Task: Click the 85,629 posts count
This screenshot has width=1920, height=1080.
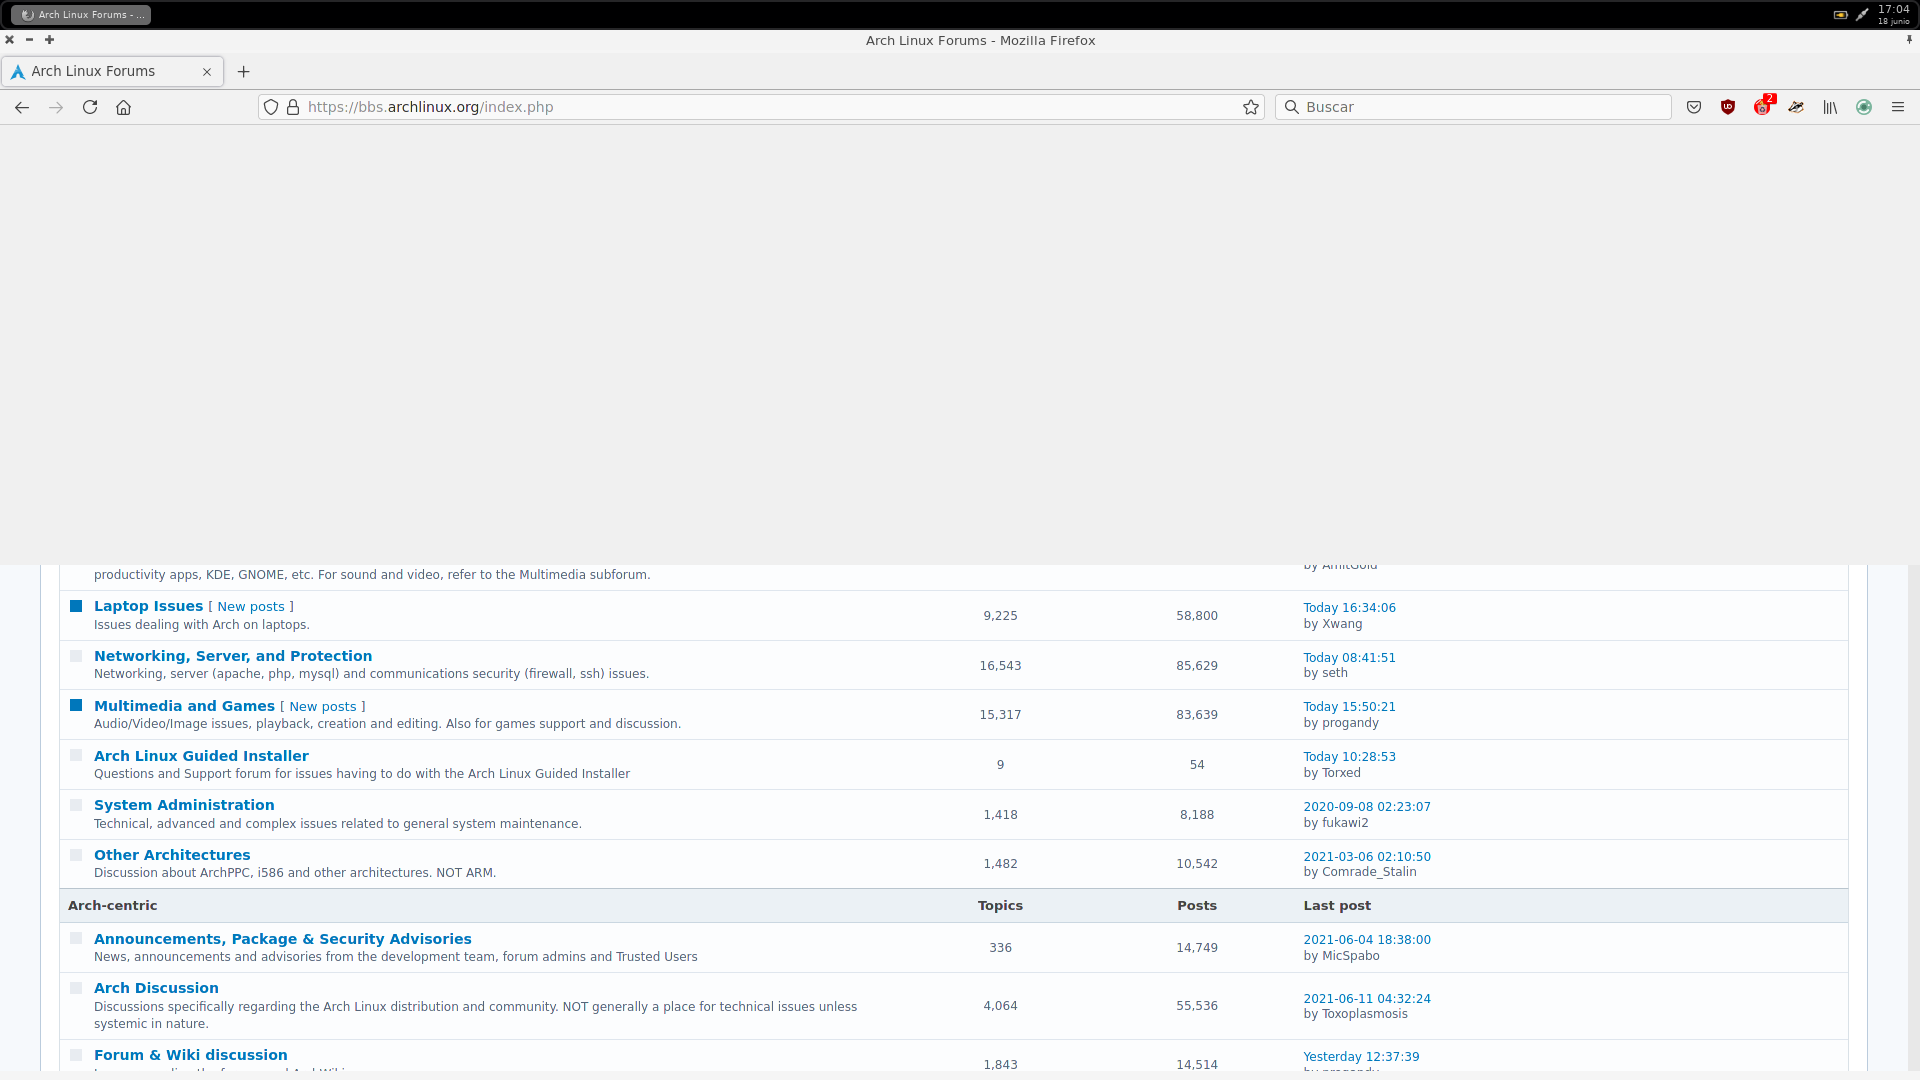Action: pyautogui.click(x=1197, y=666)
